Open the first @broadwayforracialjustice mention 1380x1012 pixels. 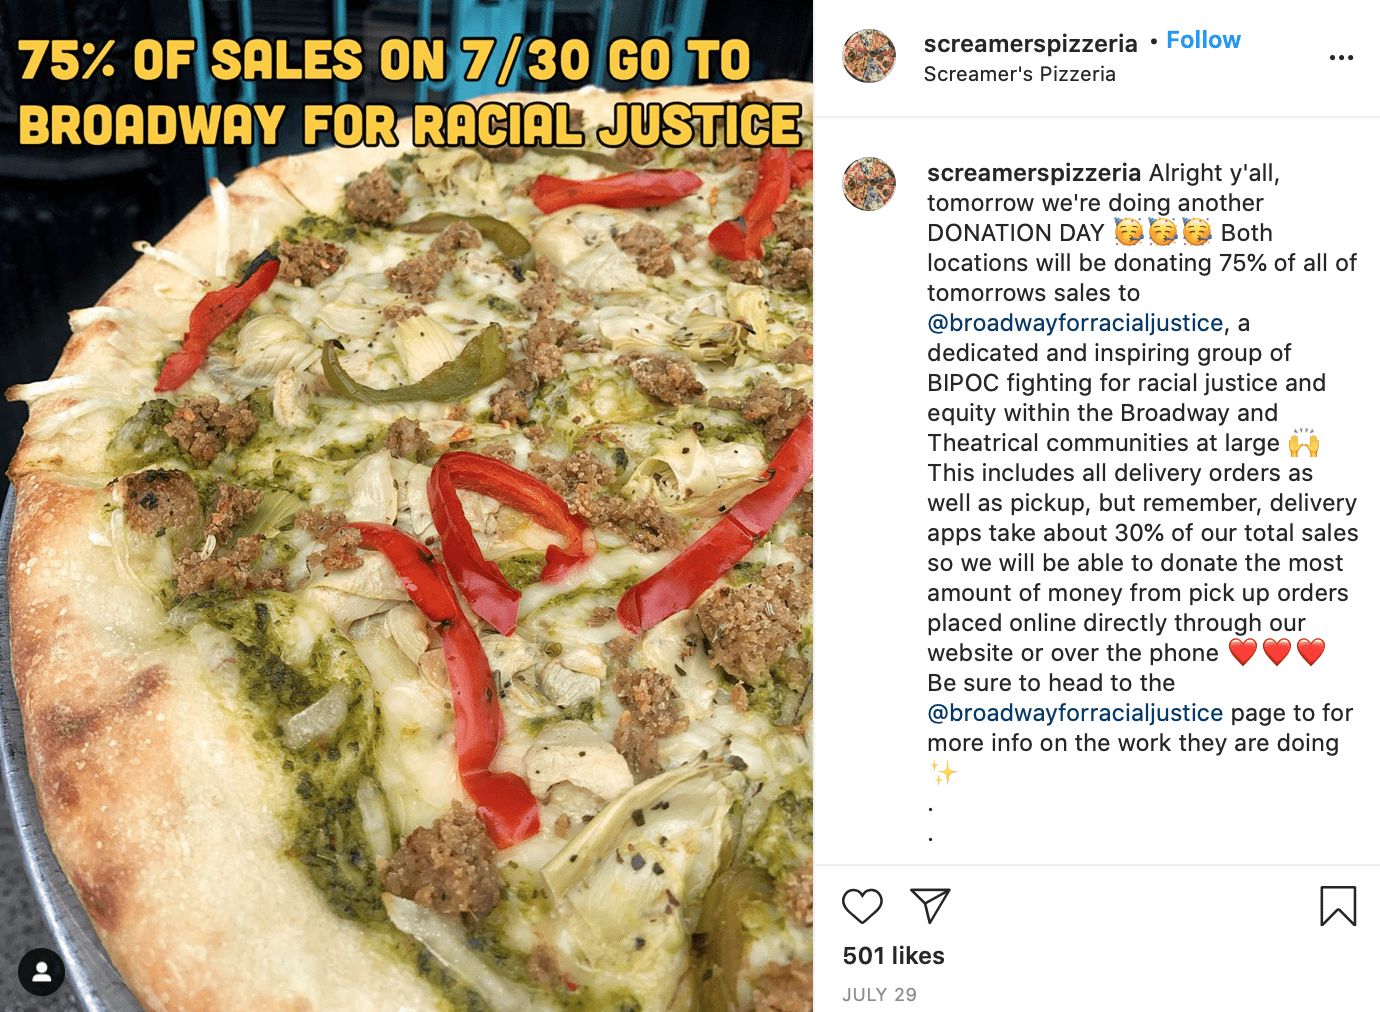1075,323
